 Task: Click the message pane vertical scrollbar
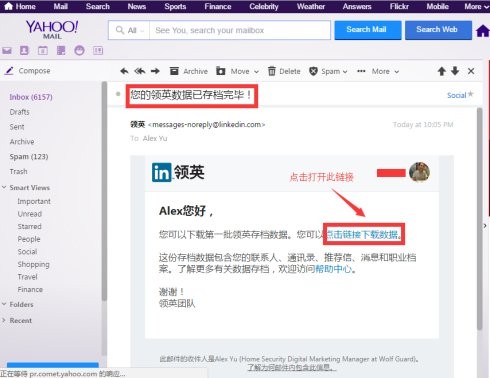click(480, 218)
